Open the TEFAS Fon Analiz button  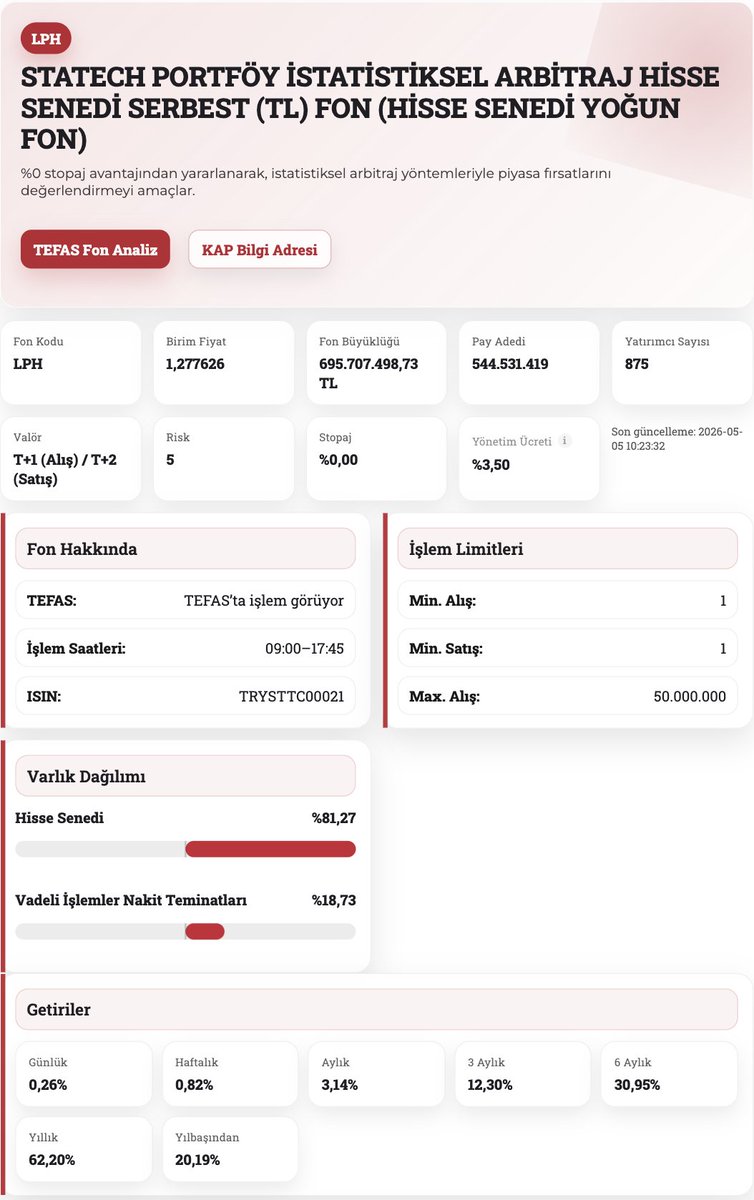[95, 250]
